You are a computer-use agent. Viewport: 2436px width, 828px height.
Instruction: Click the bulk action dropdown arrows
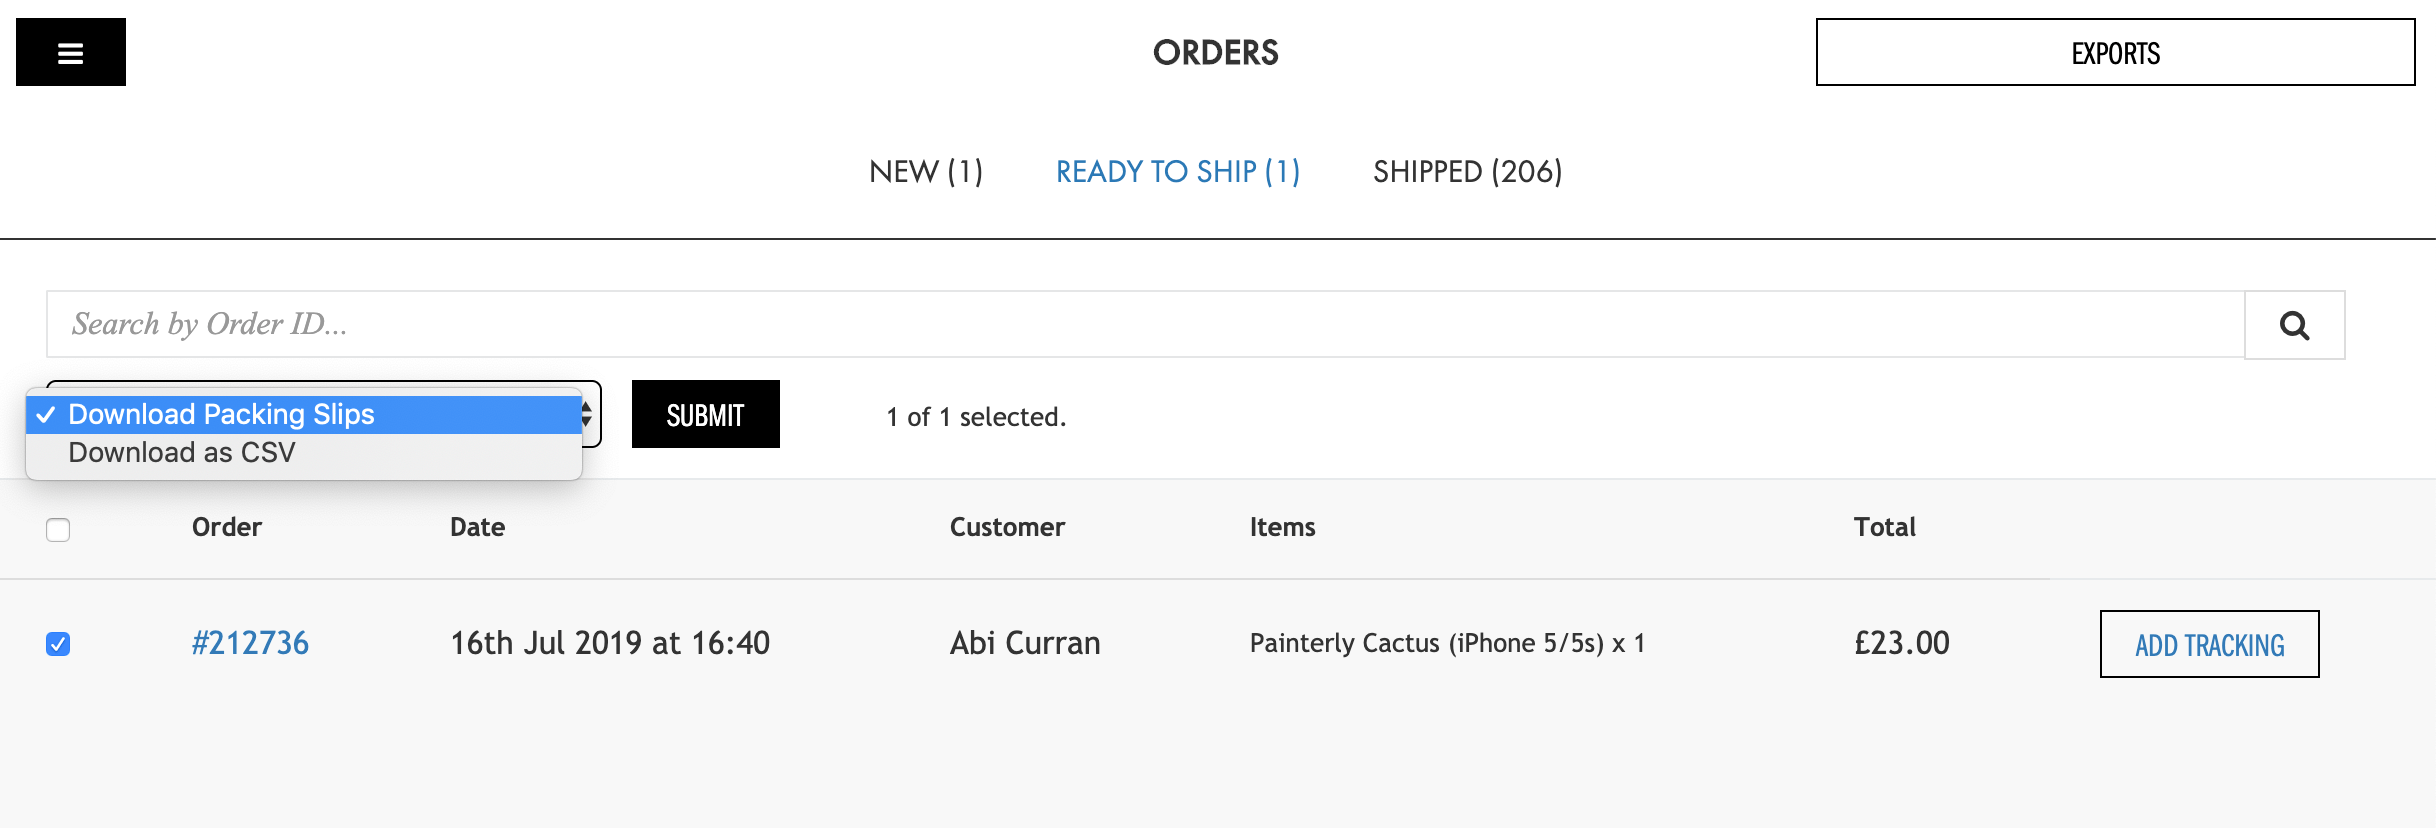pos(588,414)
